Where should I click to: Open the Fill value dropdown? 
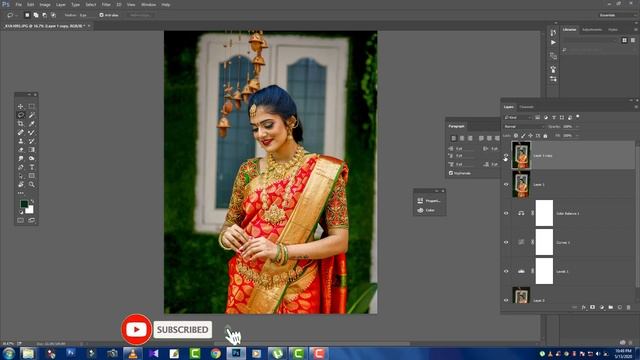(x=578, y=136)
